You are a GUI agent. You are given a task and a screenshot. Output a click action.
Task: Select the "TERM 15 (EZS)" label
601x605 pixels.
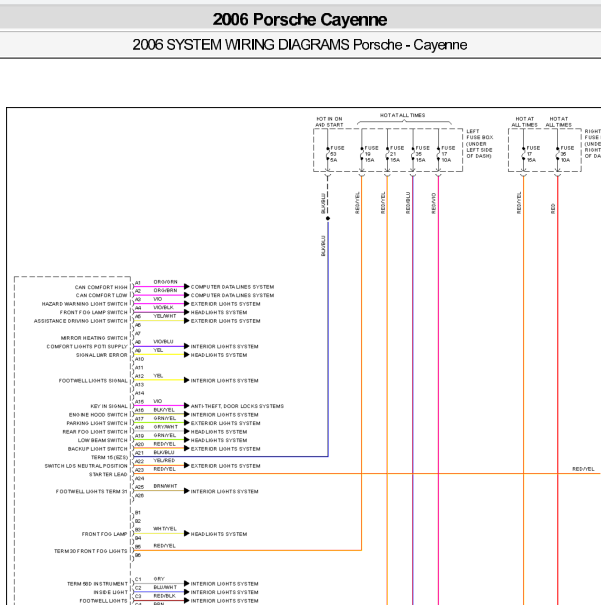click(110, 458)
